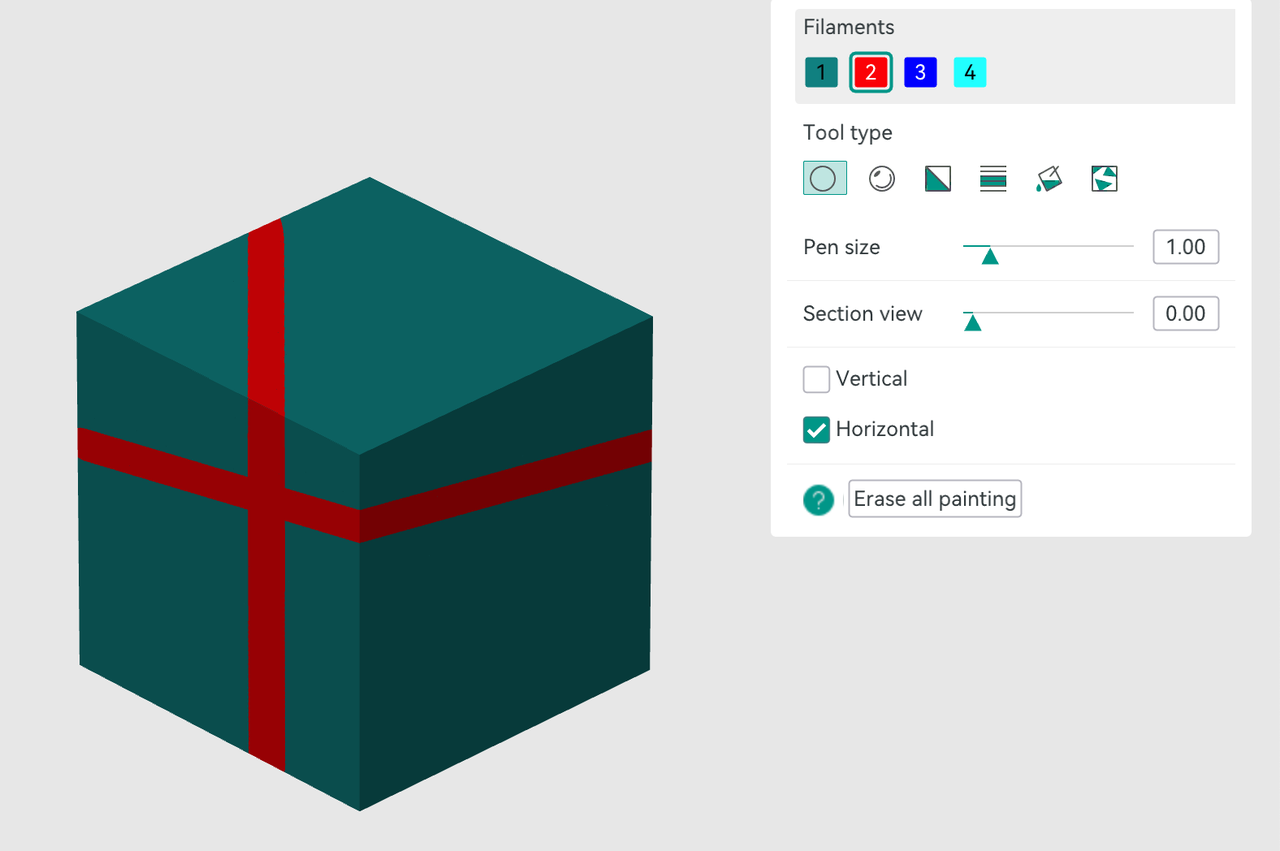The image size is (1280, 851).
Task: Click the Section view slider handle
Action: (x=972, y=322)
